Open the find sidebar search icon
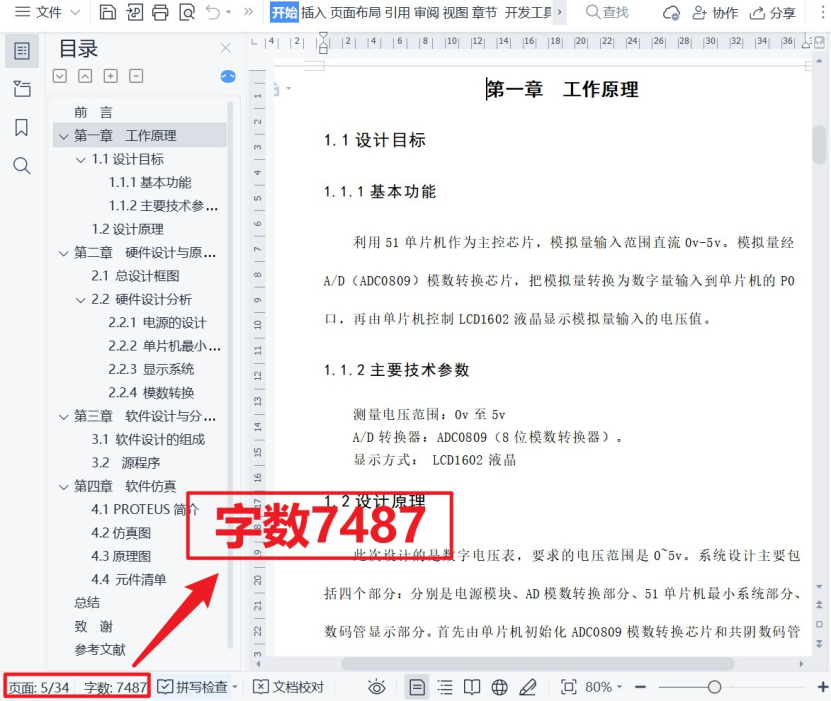The image size is (831, 701). (22, 165)
